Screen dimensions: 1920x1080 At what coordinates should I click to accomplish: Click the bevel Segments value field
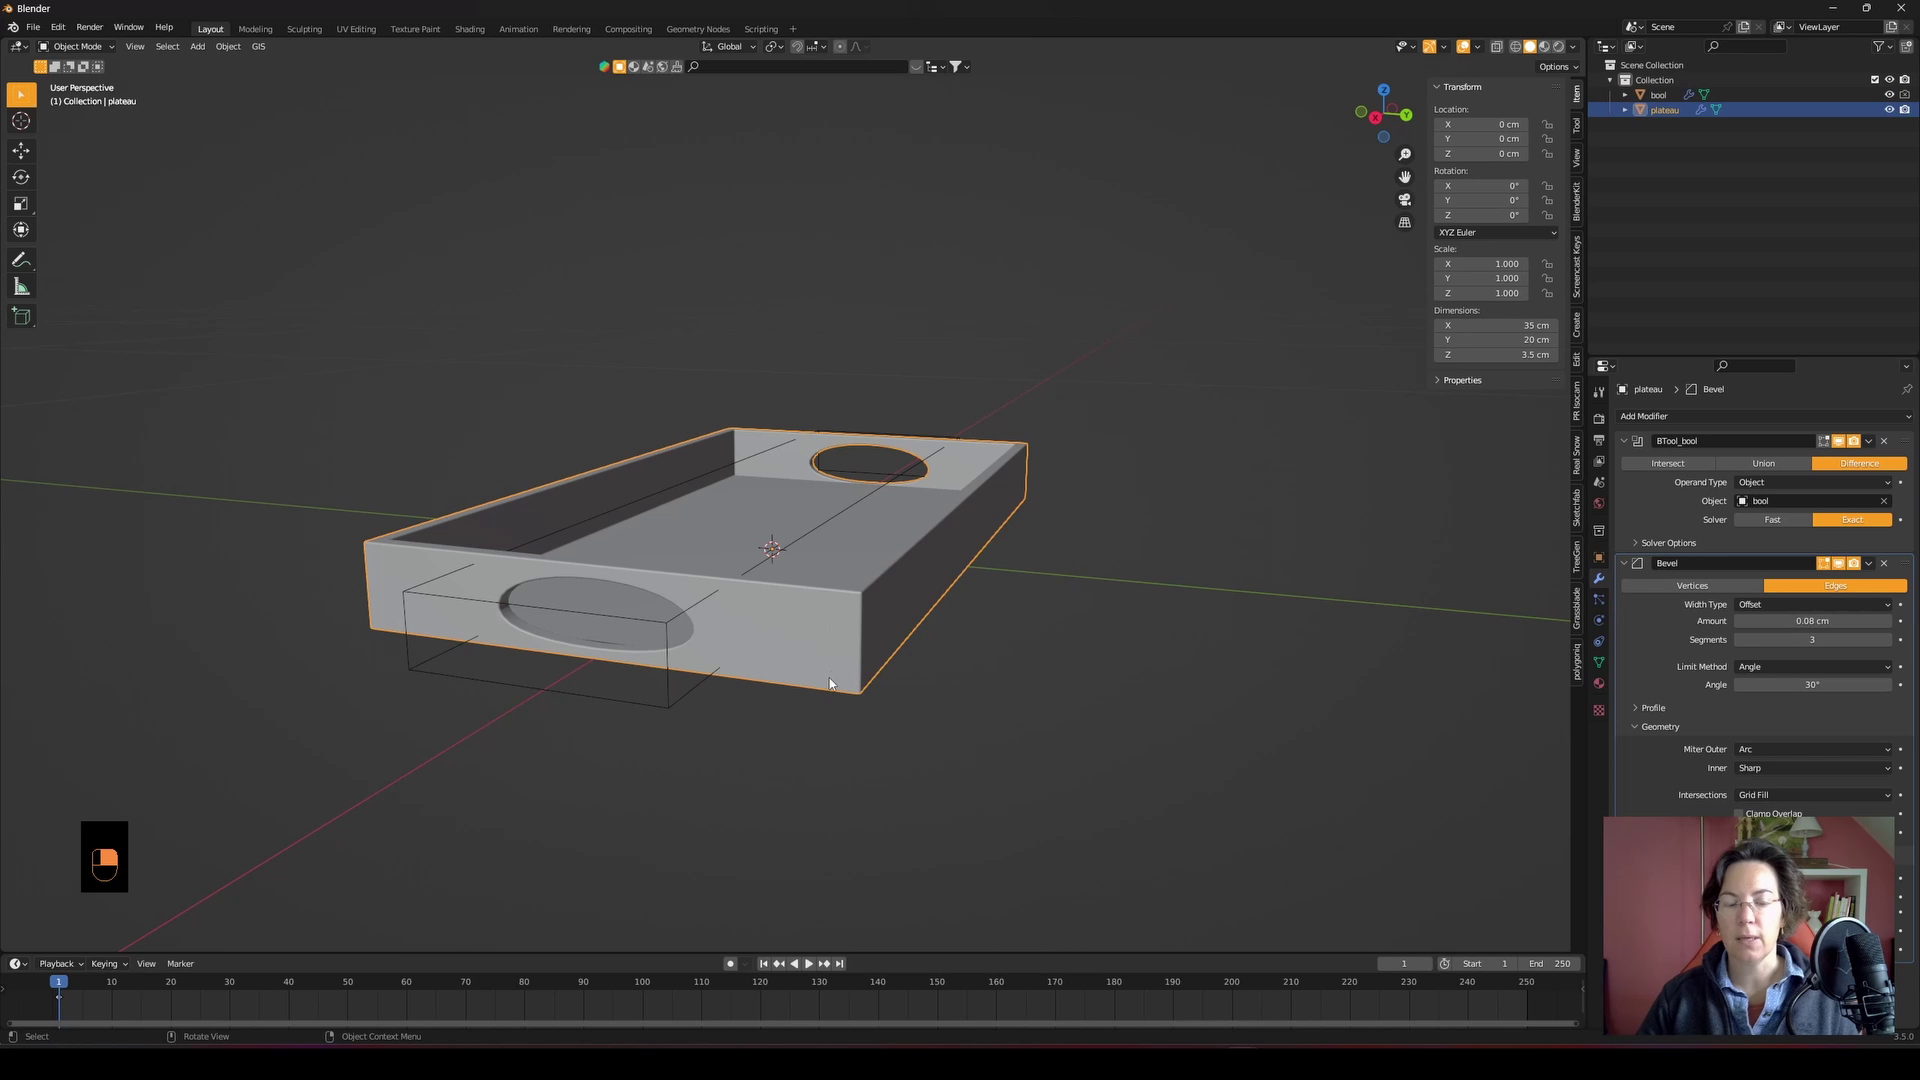click(1812, 640)
